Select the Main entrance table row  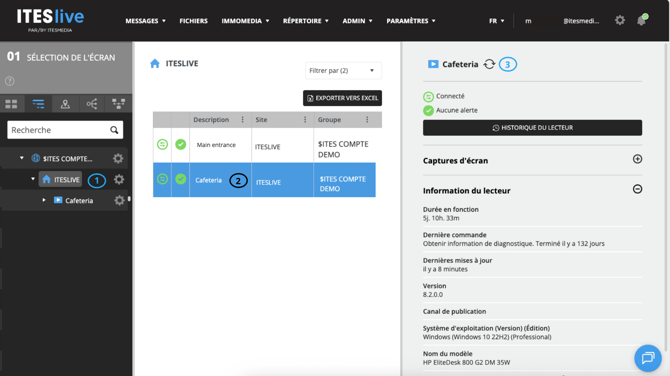pos(264,145)
